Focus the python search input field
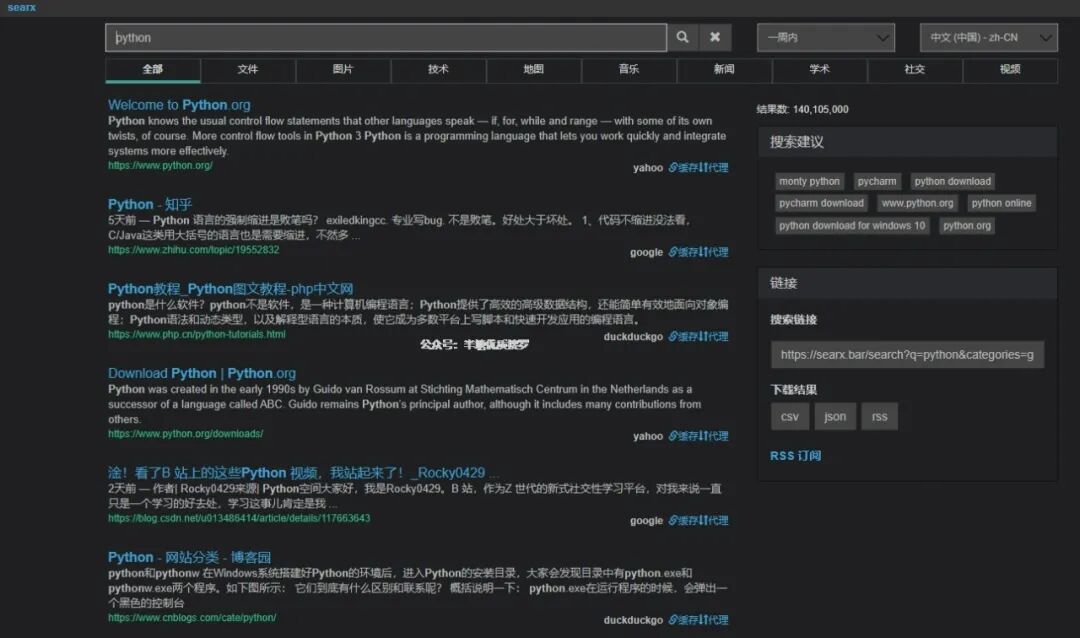This screenshot has height=638, width=1080. tap(386, 37)
